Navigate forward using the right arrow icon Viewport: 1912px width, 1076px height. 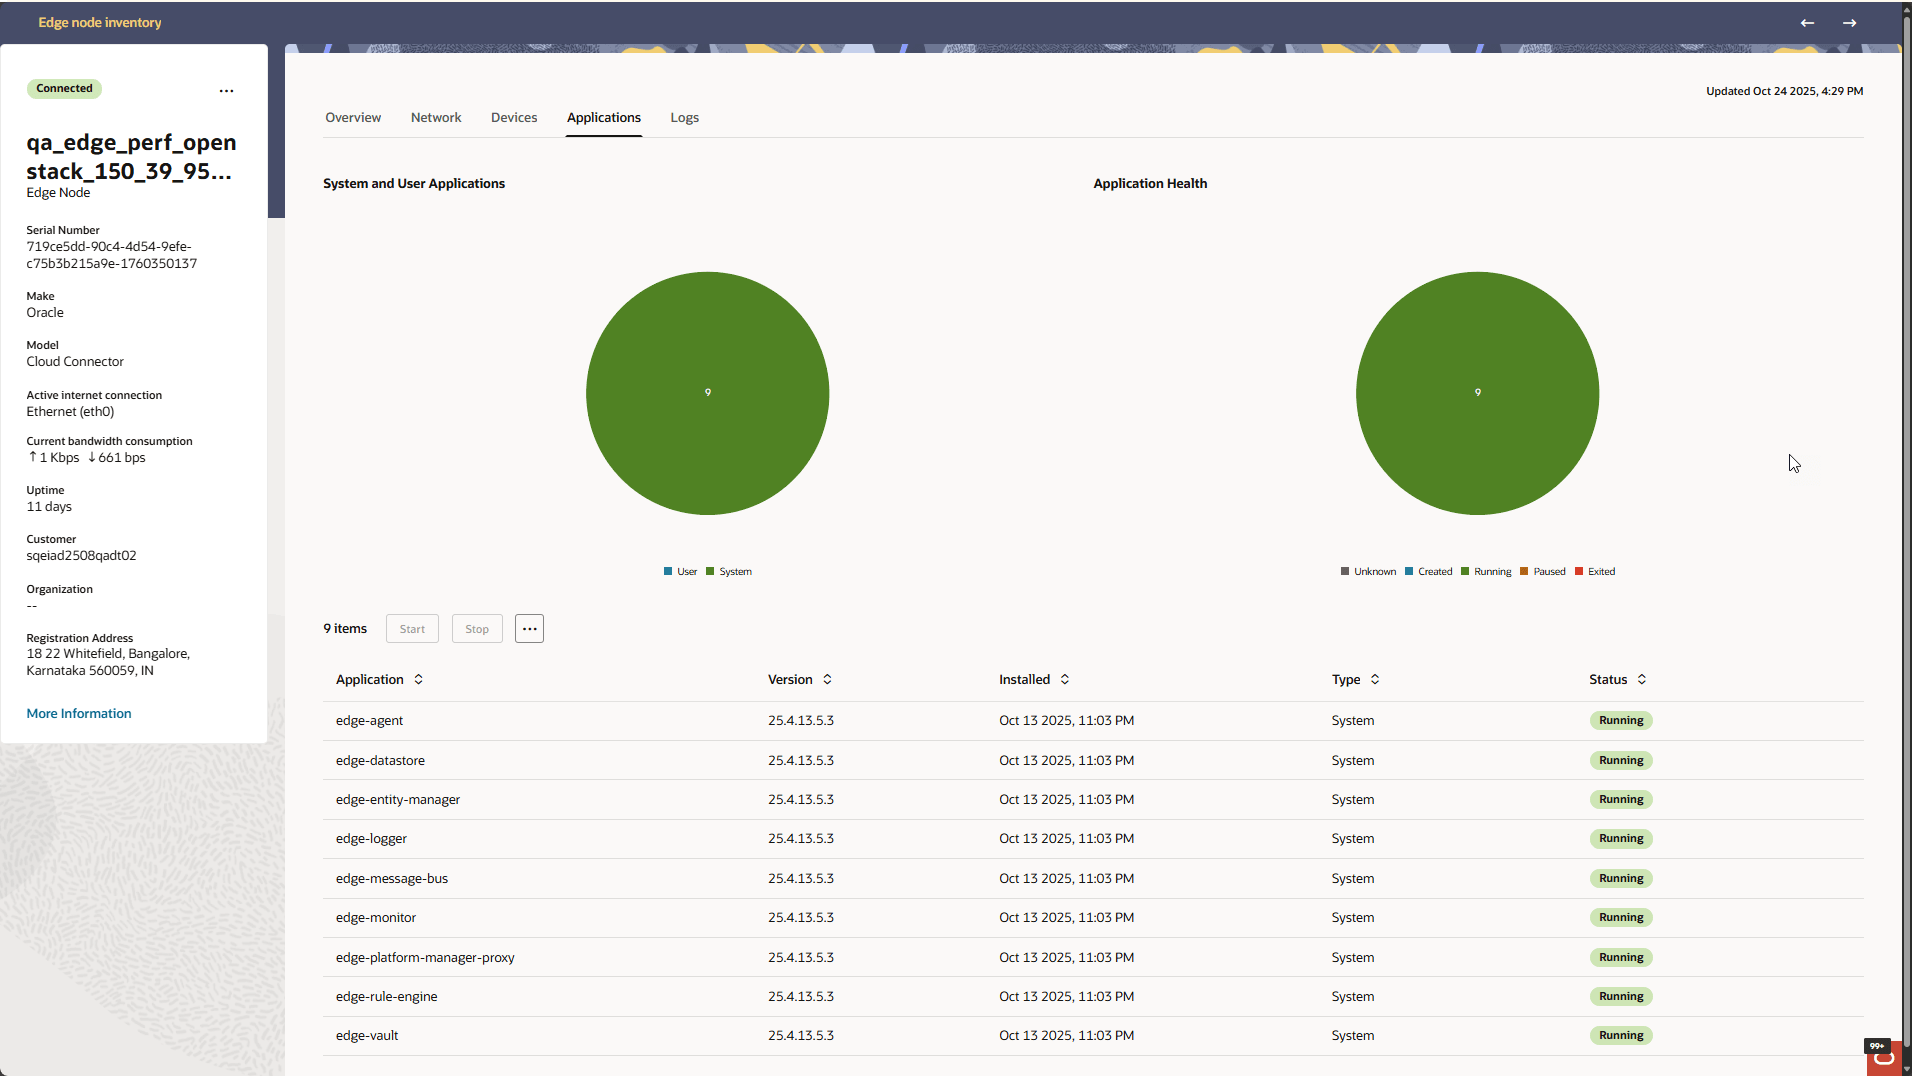(x=1850, y=22)
